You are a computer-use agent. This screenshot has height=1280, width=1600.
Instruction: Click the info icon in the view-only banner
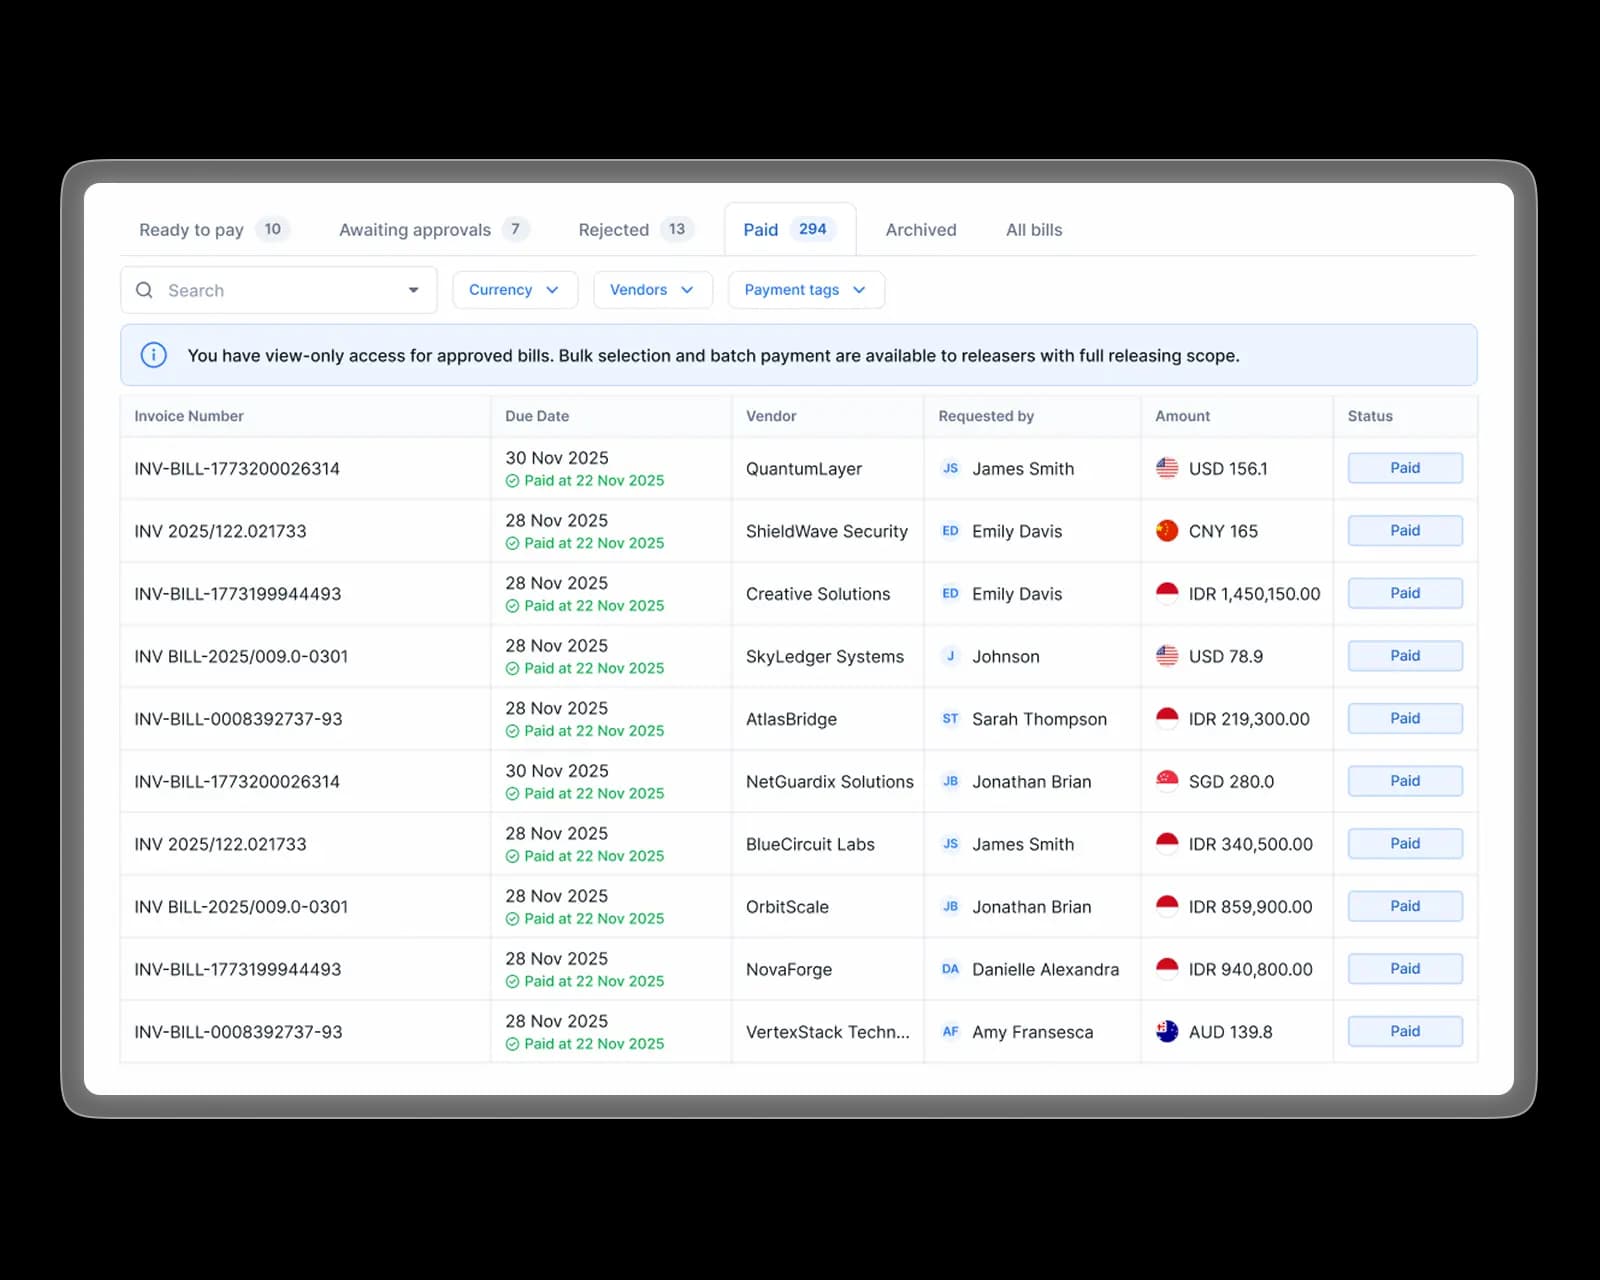click(153, 355)
